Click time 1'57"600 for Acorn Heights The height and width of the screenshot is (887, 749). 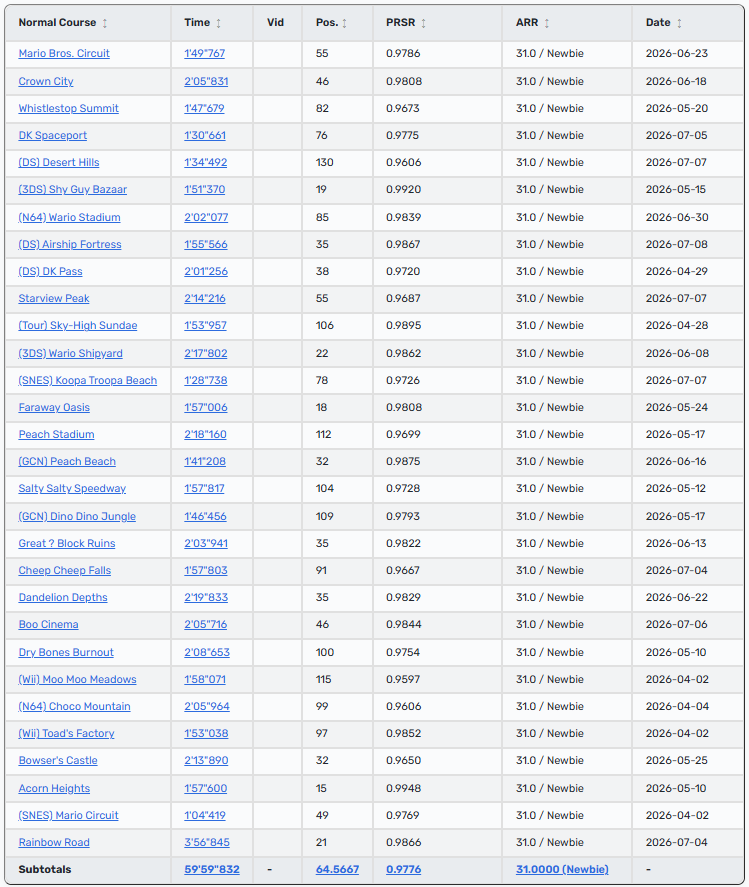pos(205,789)
